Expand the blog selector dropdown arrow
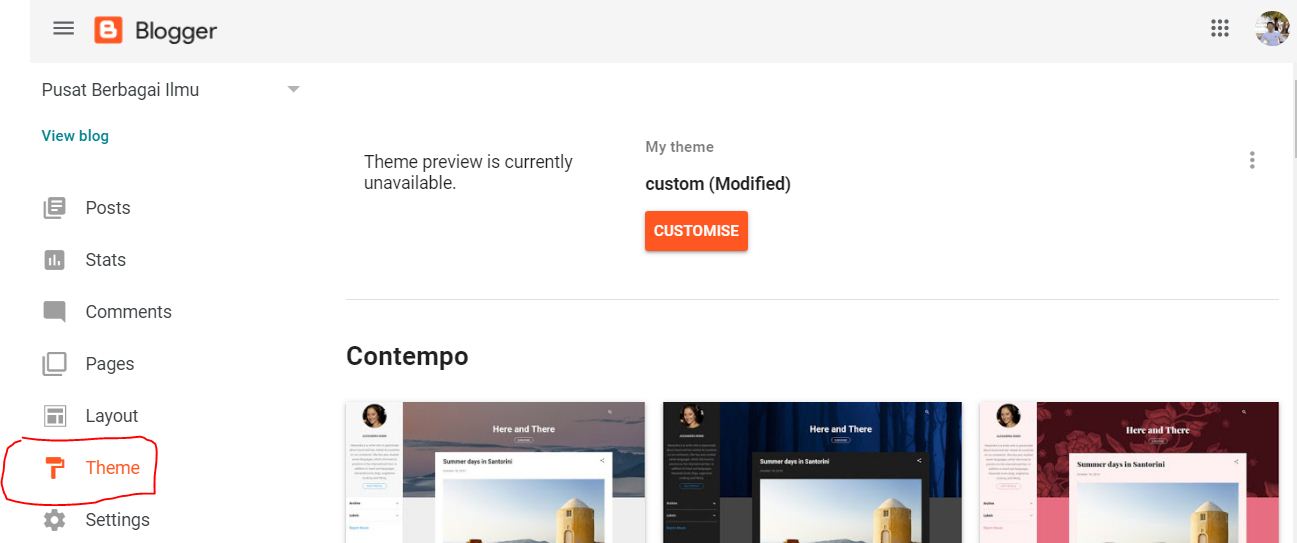This screenshot has width=1297, height=543. 293,89
